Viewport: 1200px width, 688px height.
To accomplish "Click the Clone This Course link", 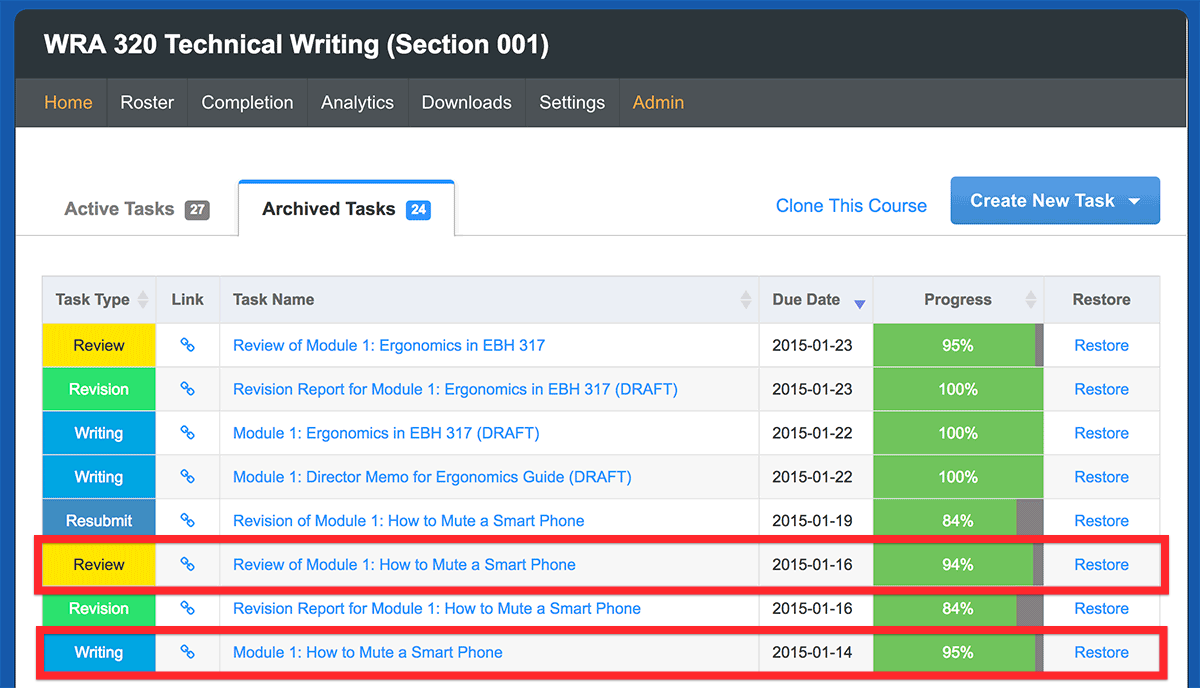I will click(x=851, y=206).
